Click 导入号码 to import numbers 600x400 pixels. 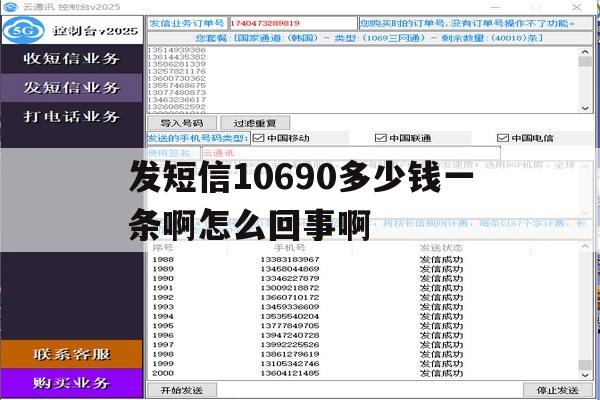(182, 123)
